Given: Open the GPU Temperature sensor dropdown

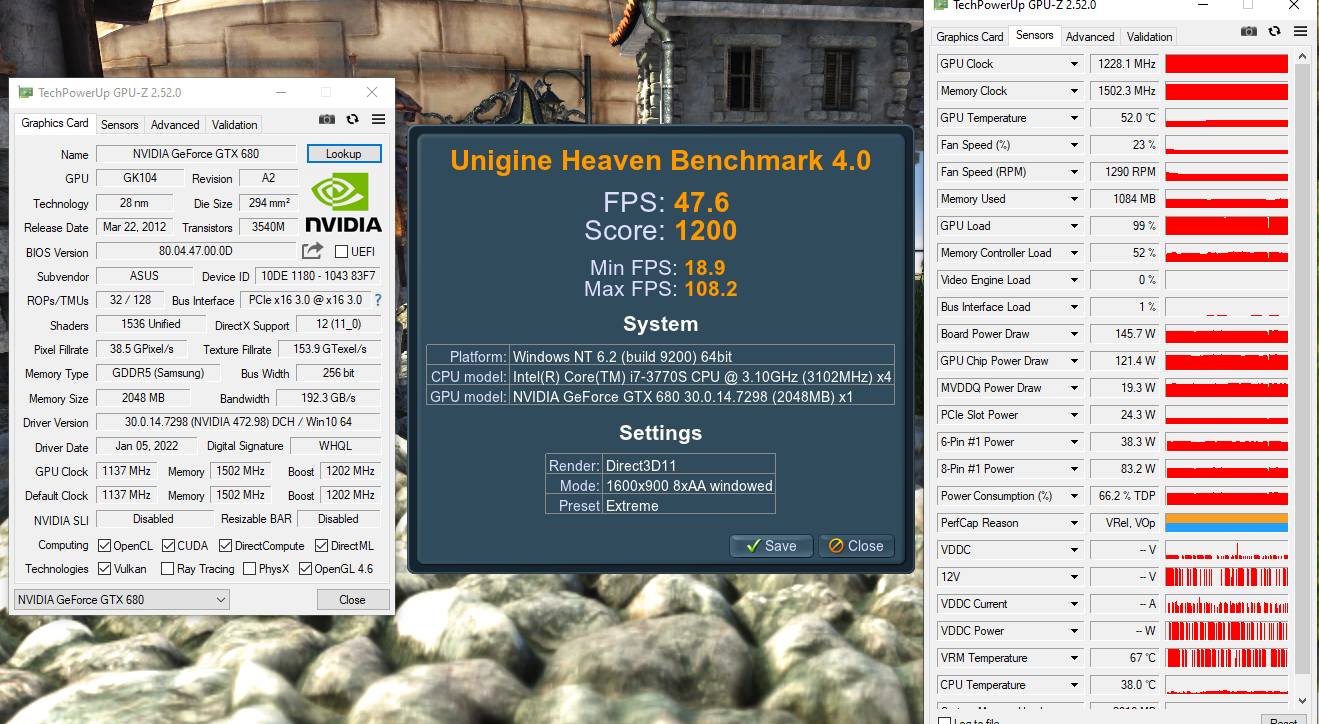Looking at the screenshot, I should click(1075, 118).
